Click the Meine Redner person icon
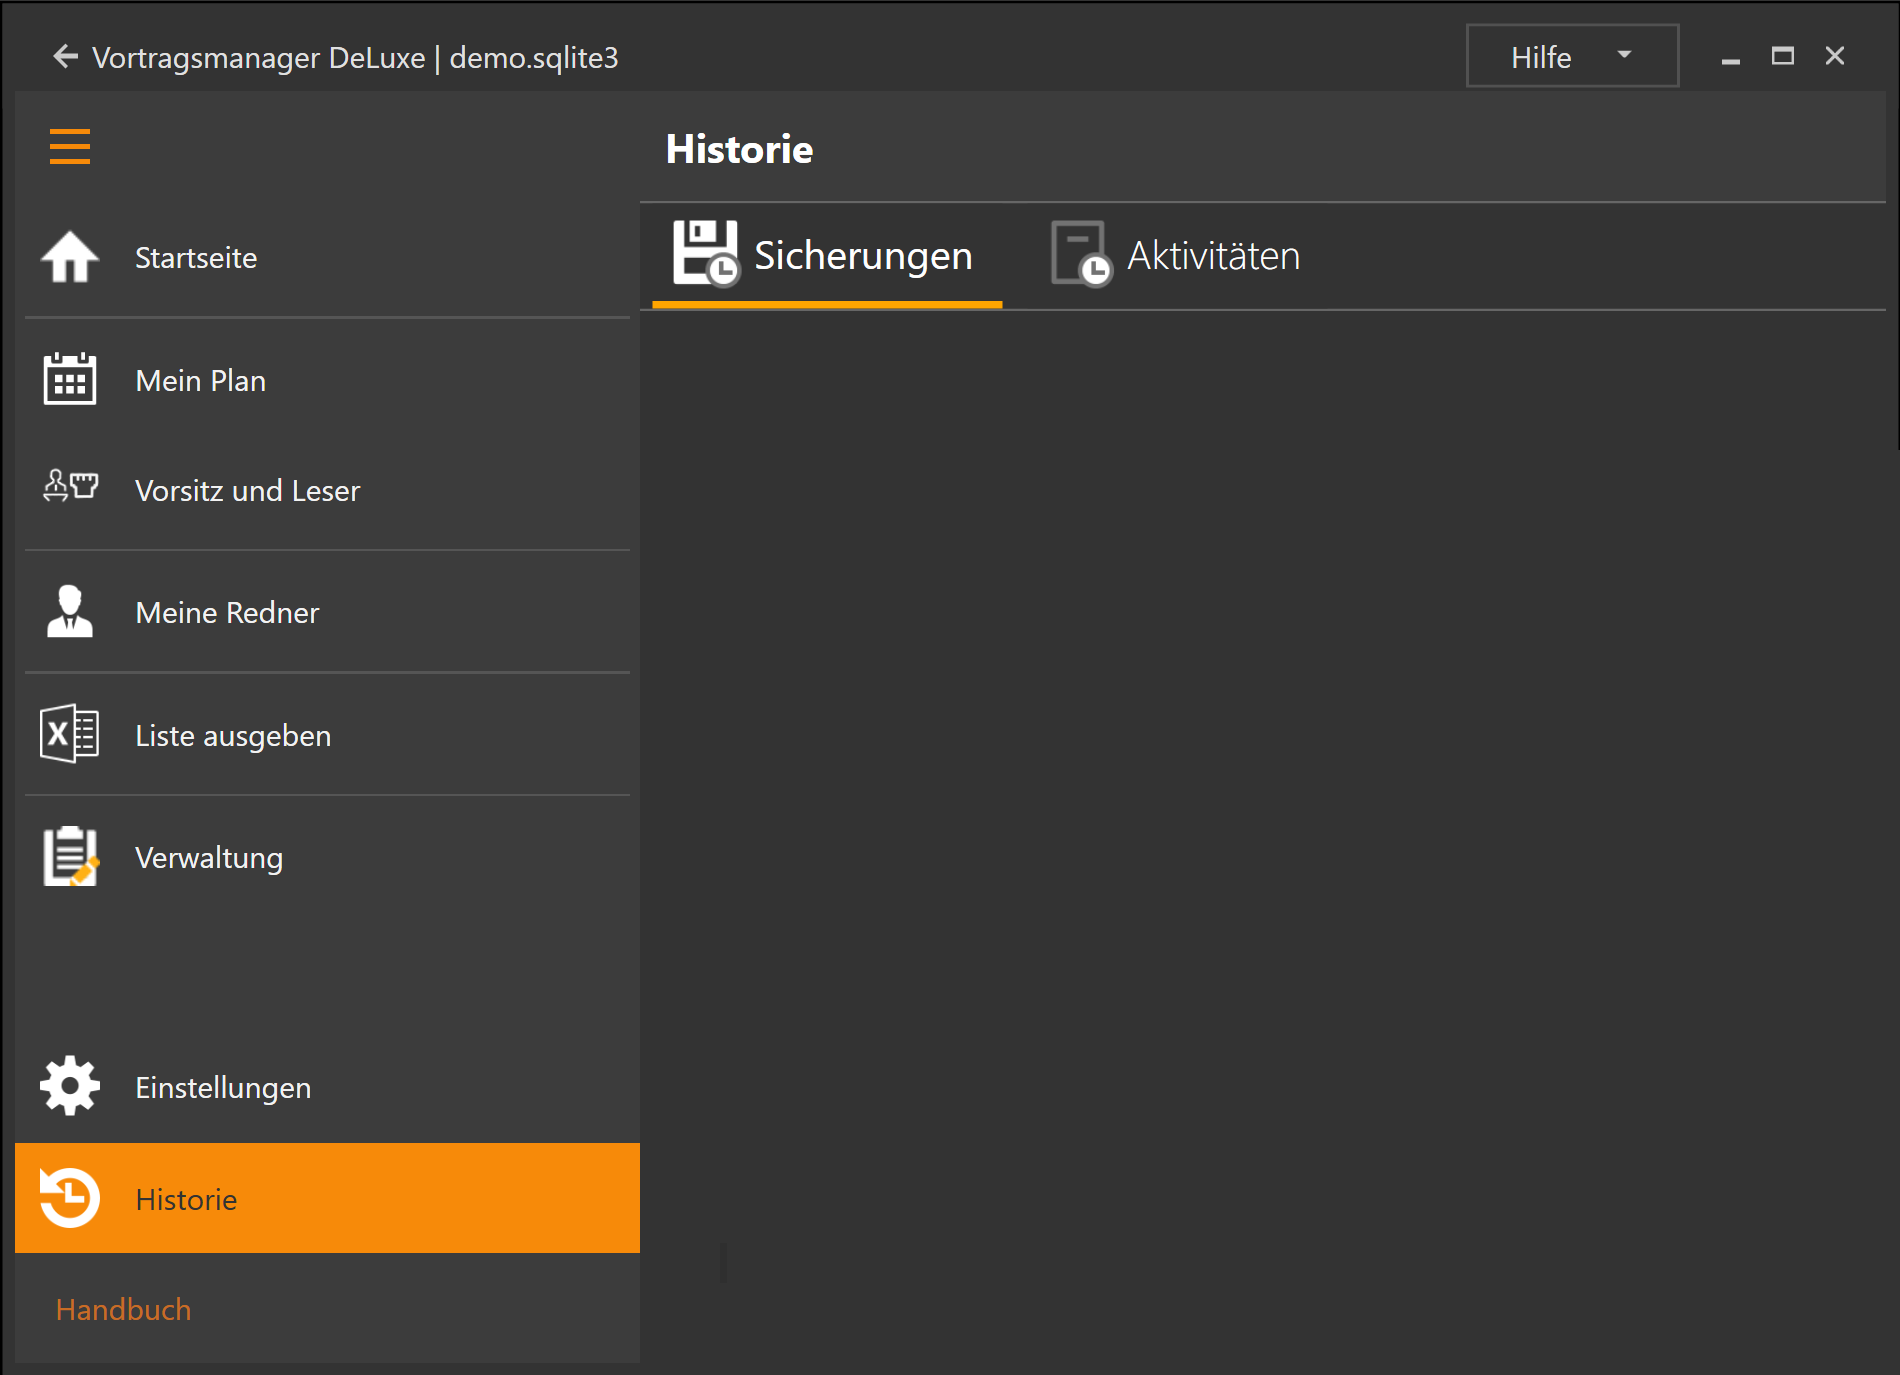 (70, 611)
